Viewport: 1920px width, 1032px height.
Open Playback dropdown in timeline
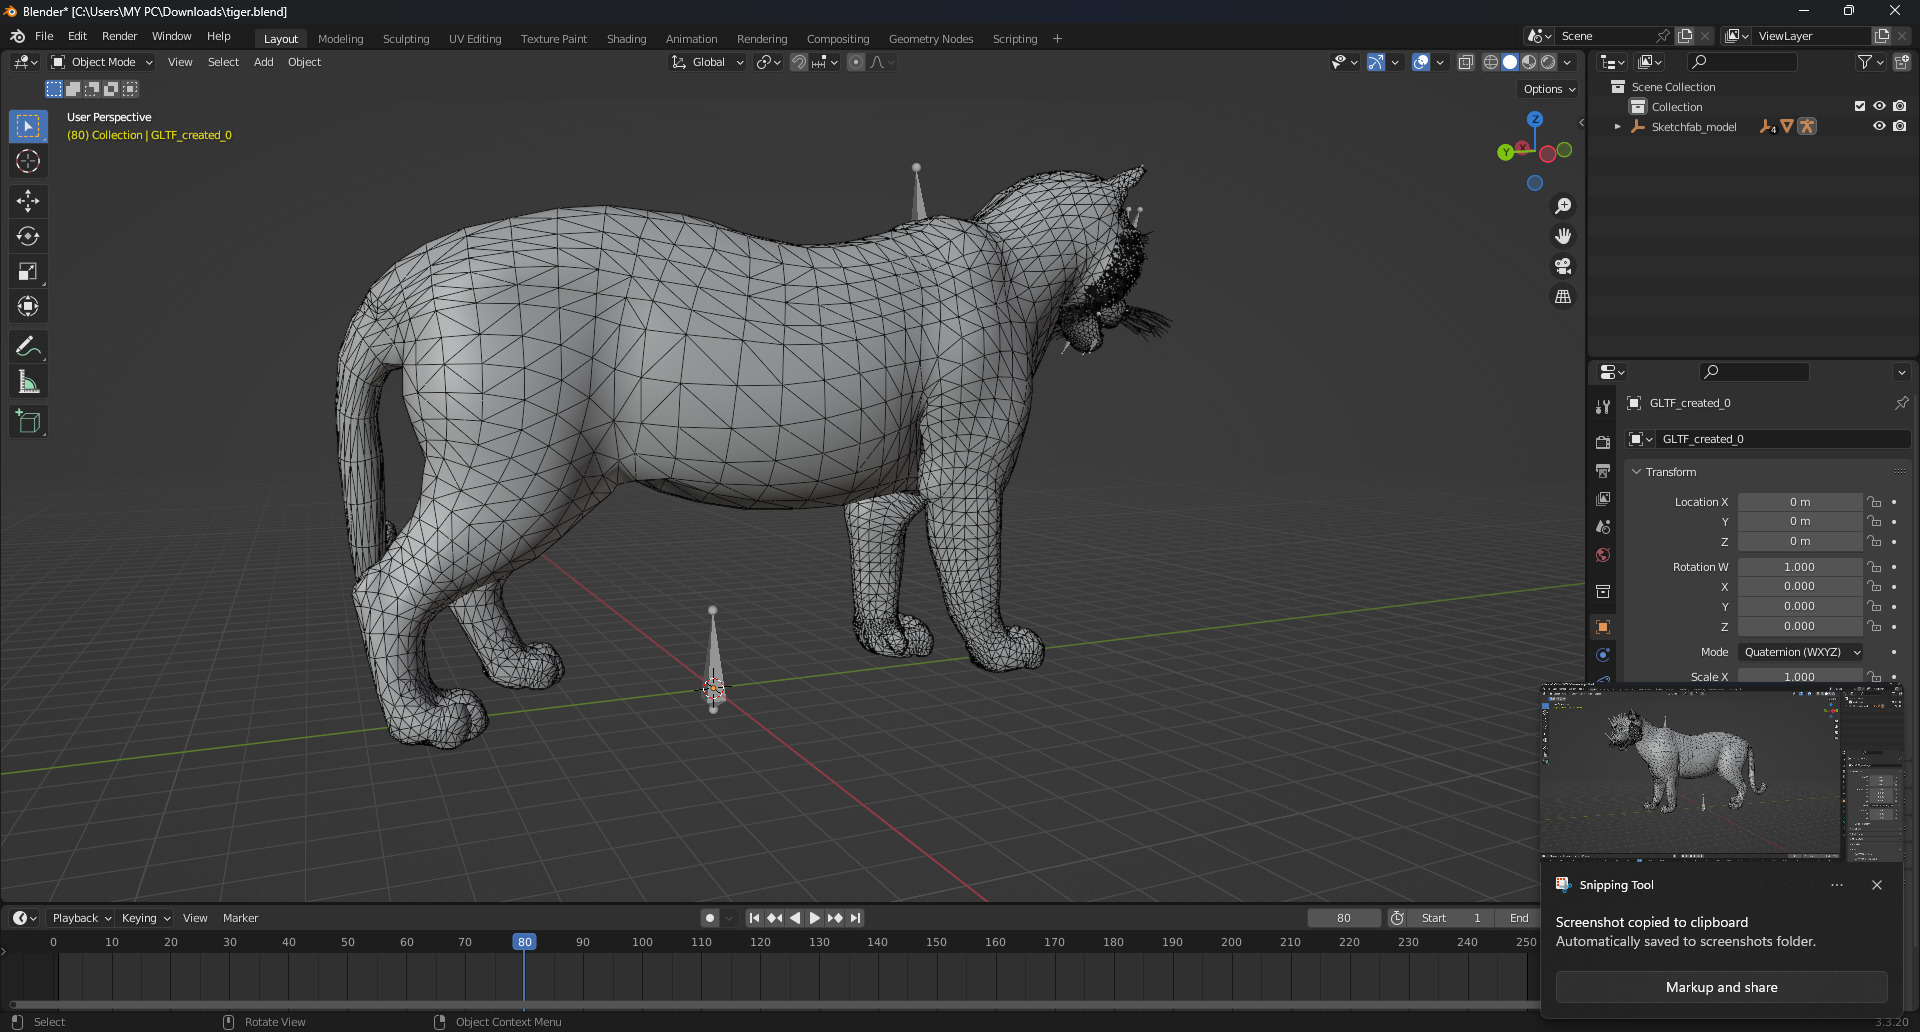(x=80, y=918)
